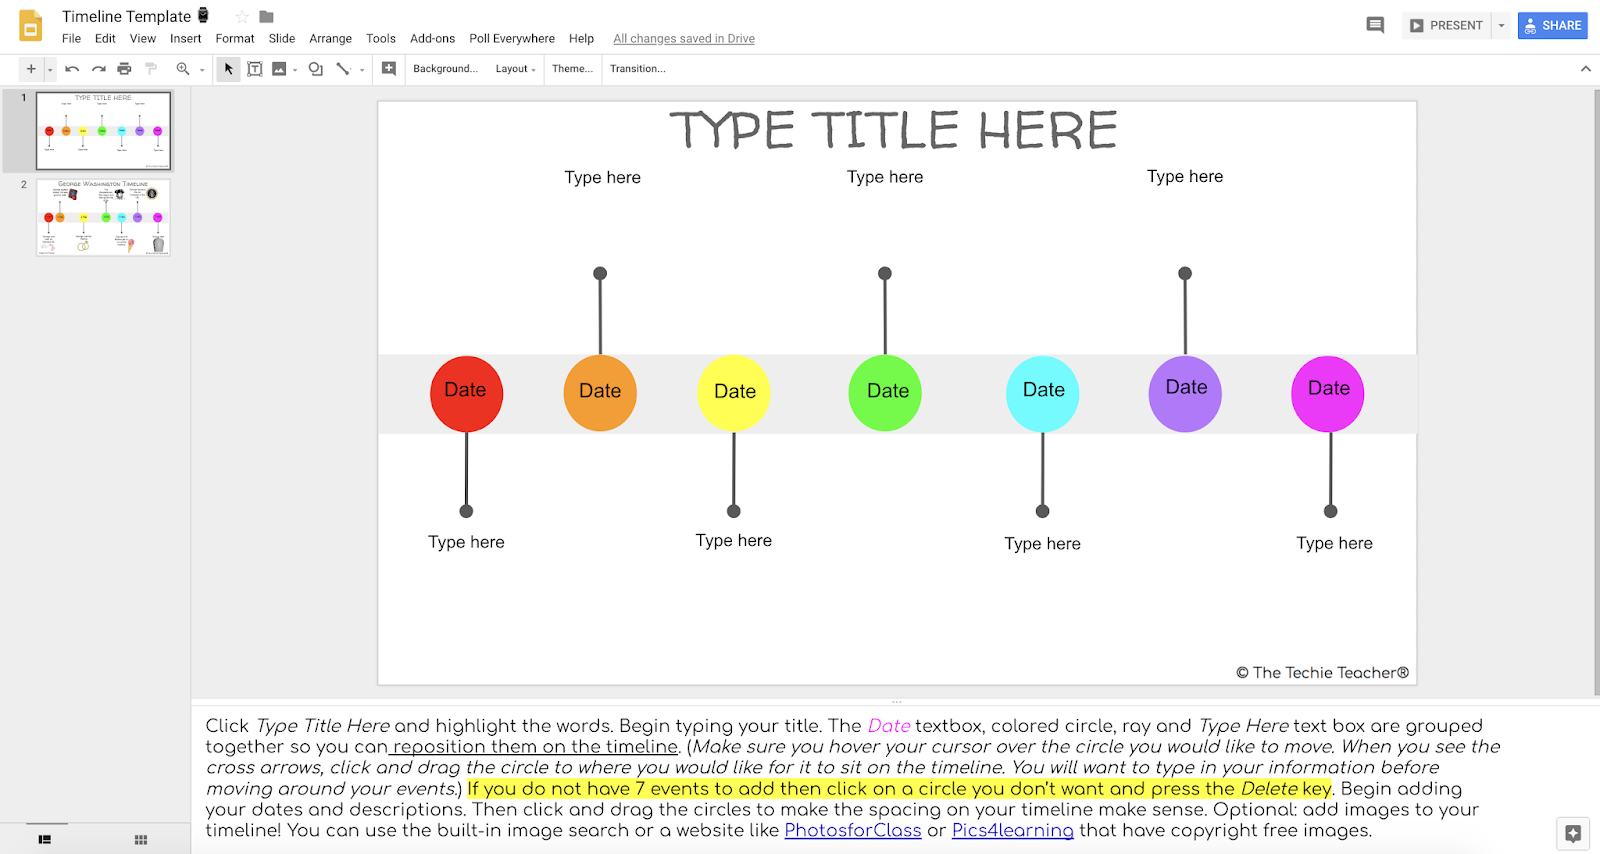
Task: Select the orange Date circle
Action: coord(600,393)
